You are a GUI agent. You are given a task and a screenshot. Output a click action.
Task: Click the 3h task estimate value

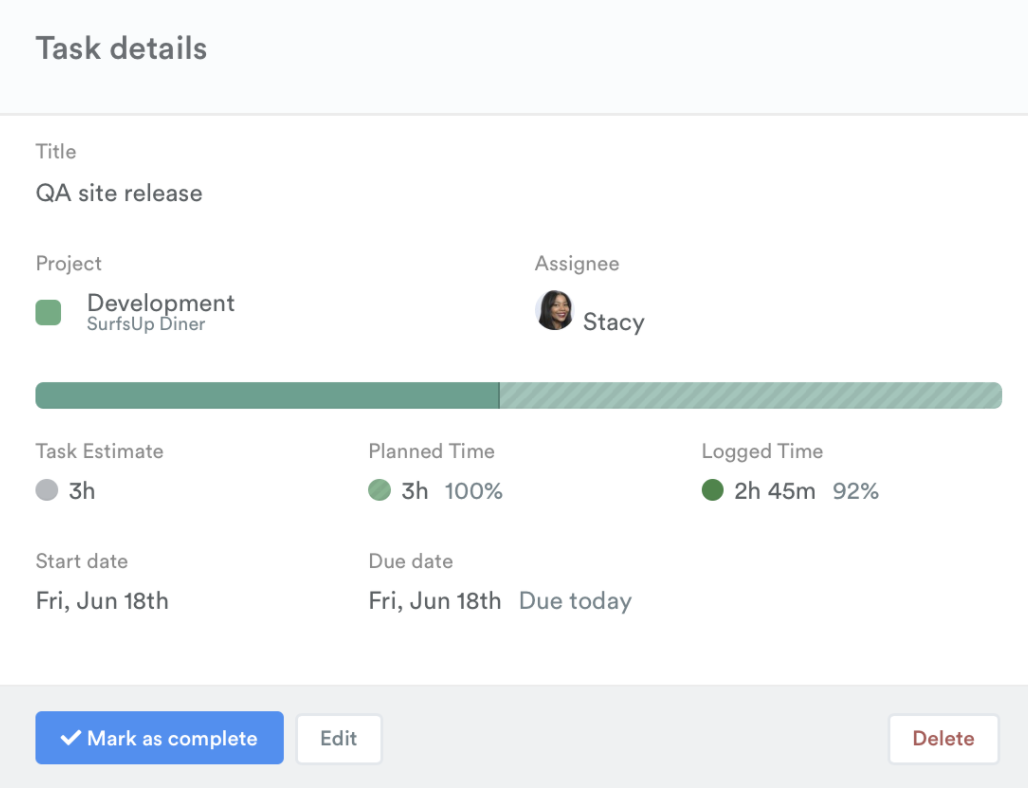(x=82, y=491)
